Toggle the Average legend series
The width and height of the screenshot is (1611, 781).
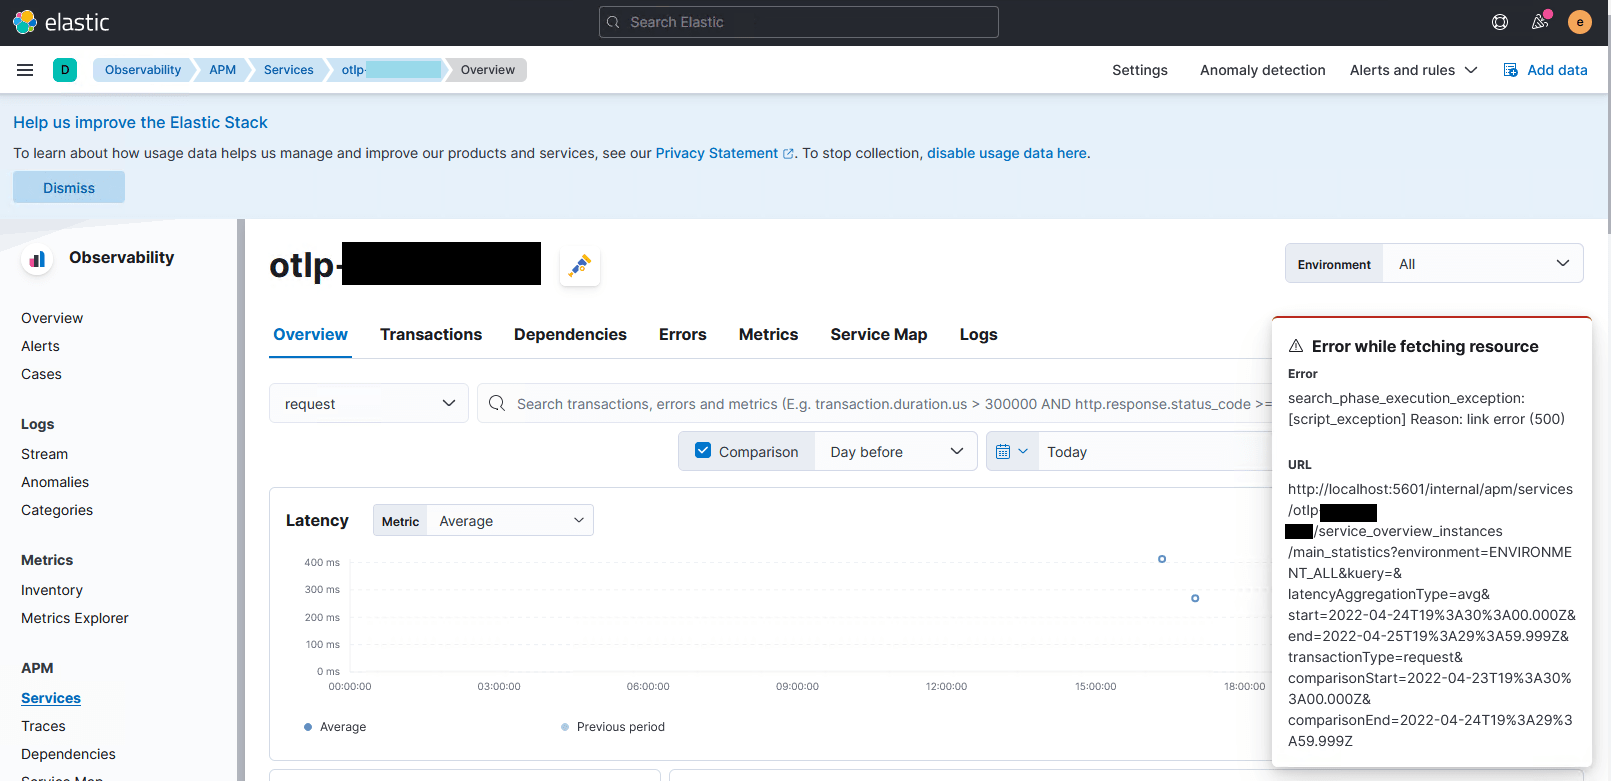(x=335, y=727)
